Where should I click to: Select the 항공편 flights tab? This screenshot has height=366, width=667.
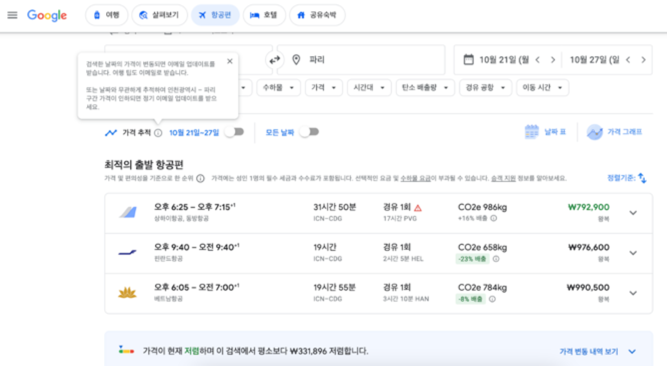pyautogui.click(x=215, y=15)
